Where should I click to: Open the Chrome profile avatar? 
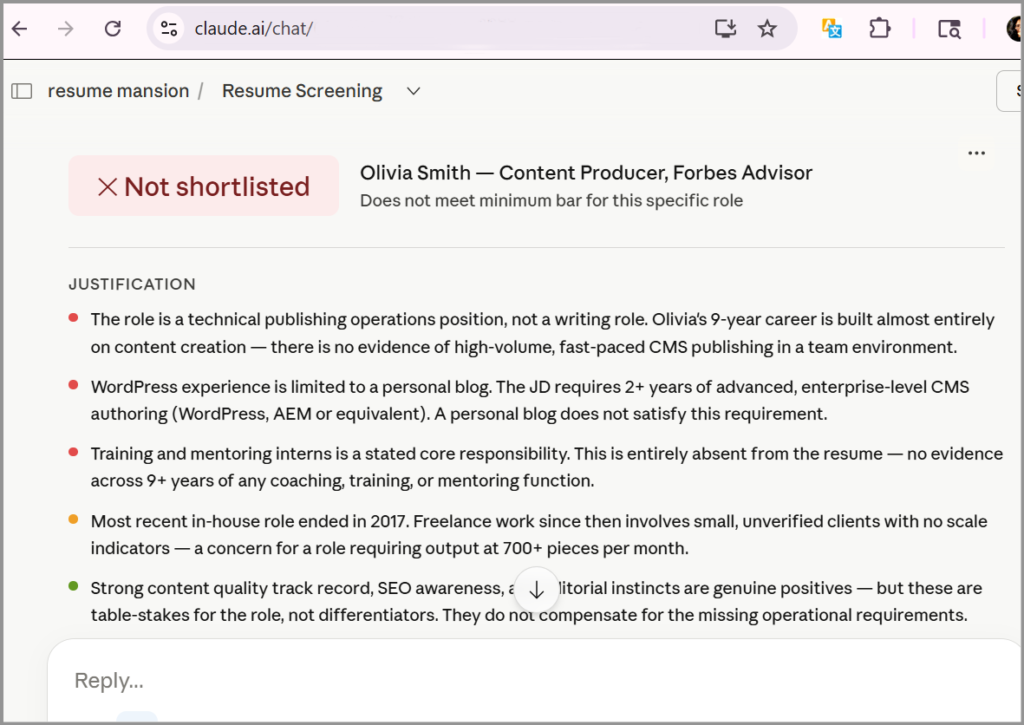pos(1014,28)
